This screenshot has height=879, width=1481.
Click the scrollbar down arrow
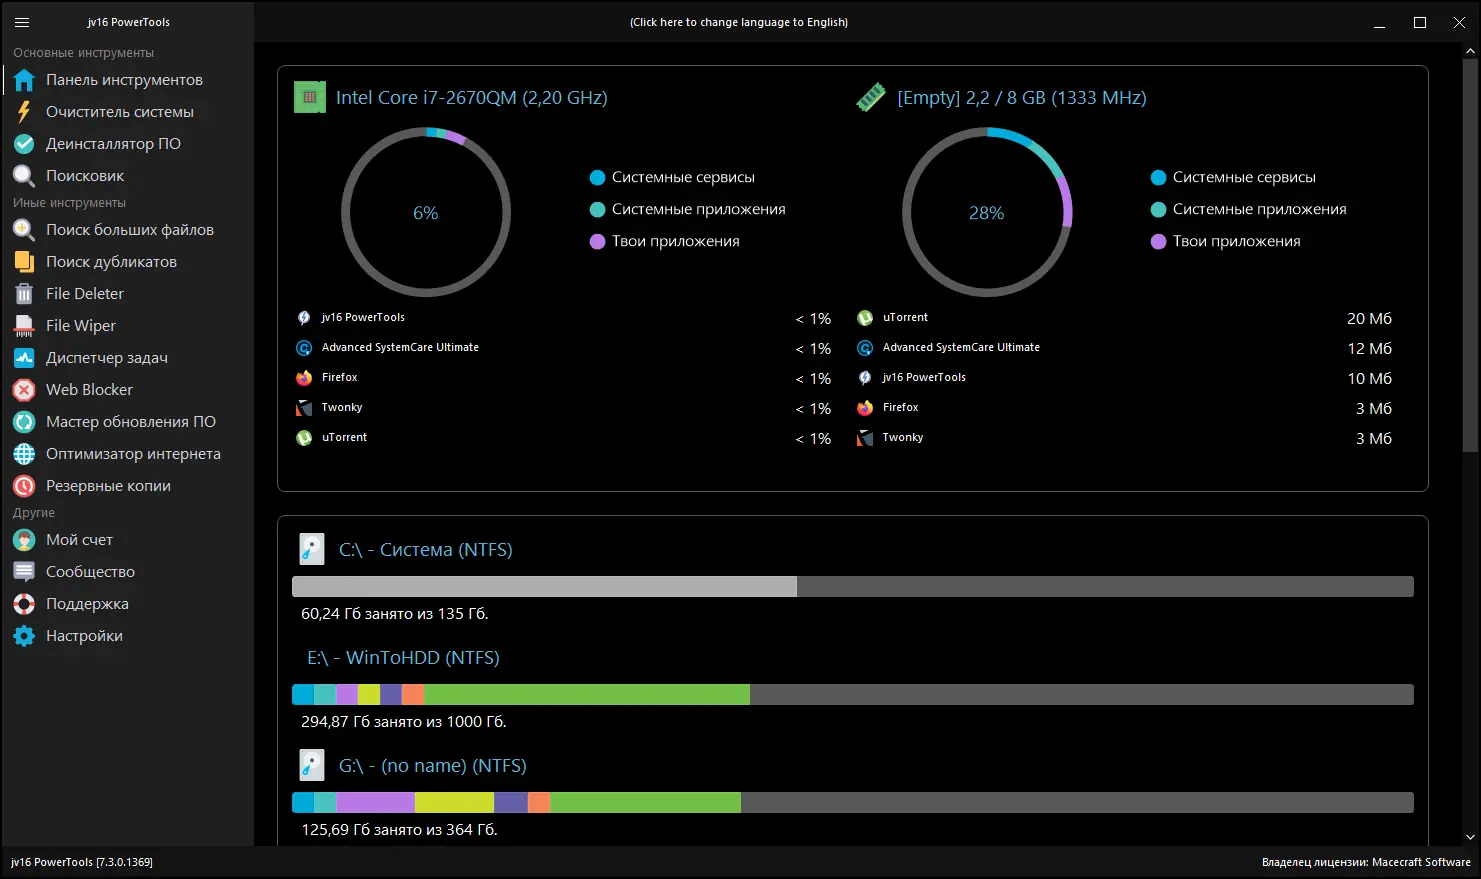(1470, 837)
